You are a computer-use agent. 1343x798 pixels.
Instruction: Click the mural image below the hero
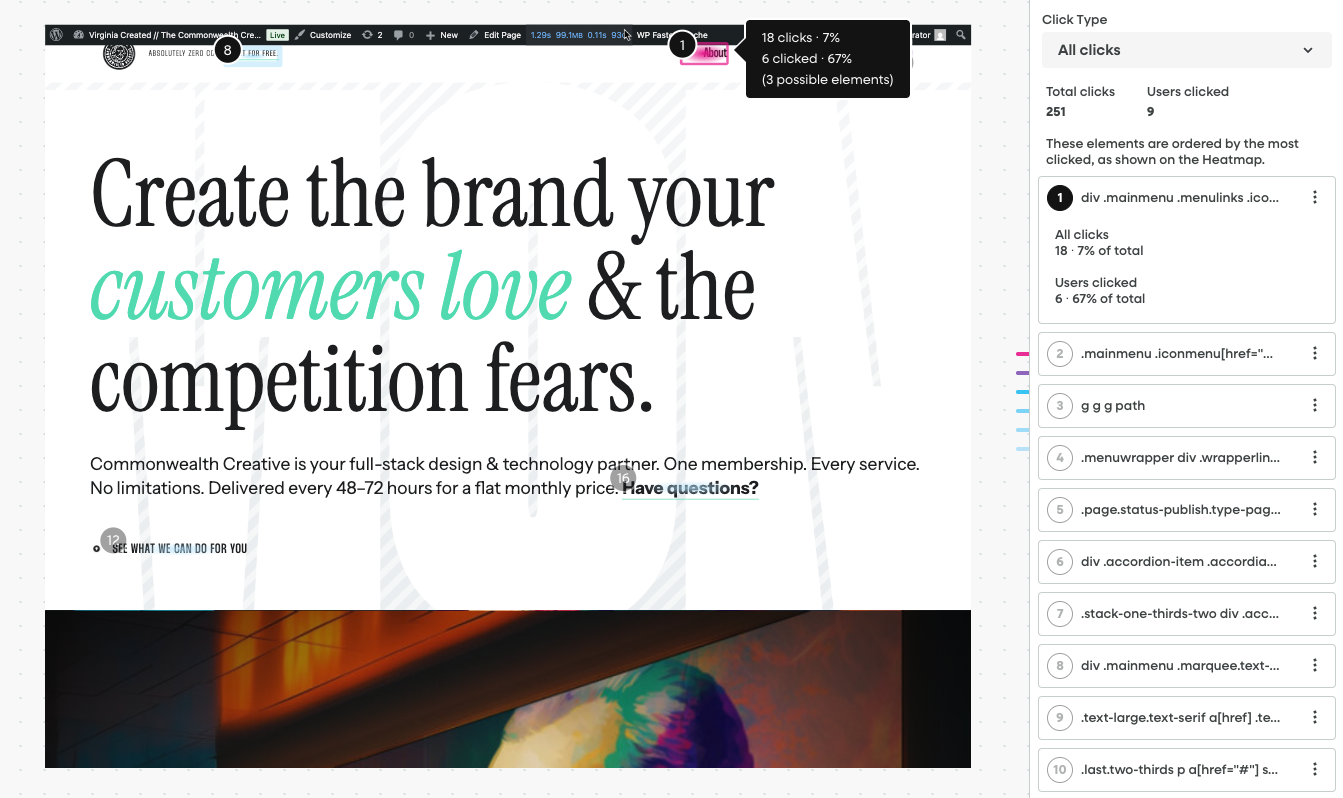(507, 688)
